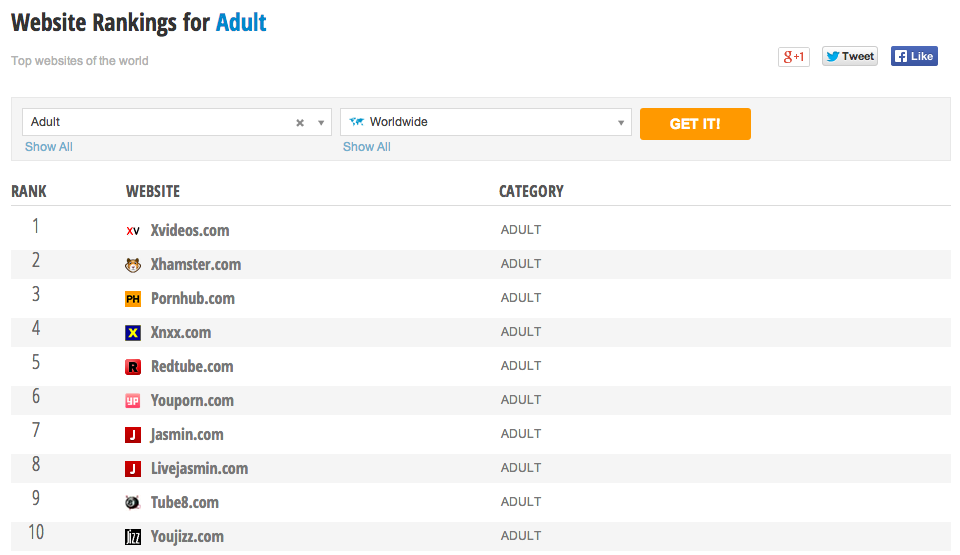Open the Youjizz.com website link

187,537
